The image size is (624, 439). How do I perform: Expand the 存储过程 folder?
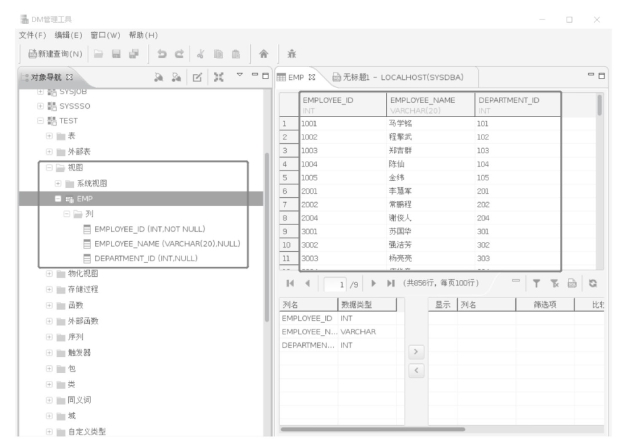pos(49,289)
